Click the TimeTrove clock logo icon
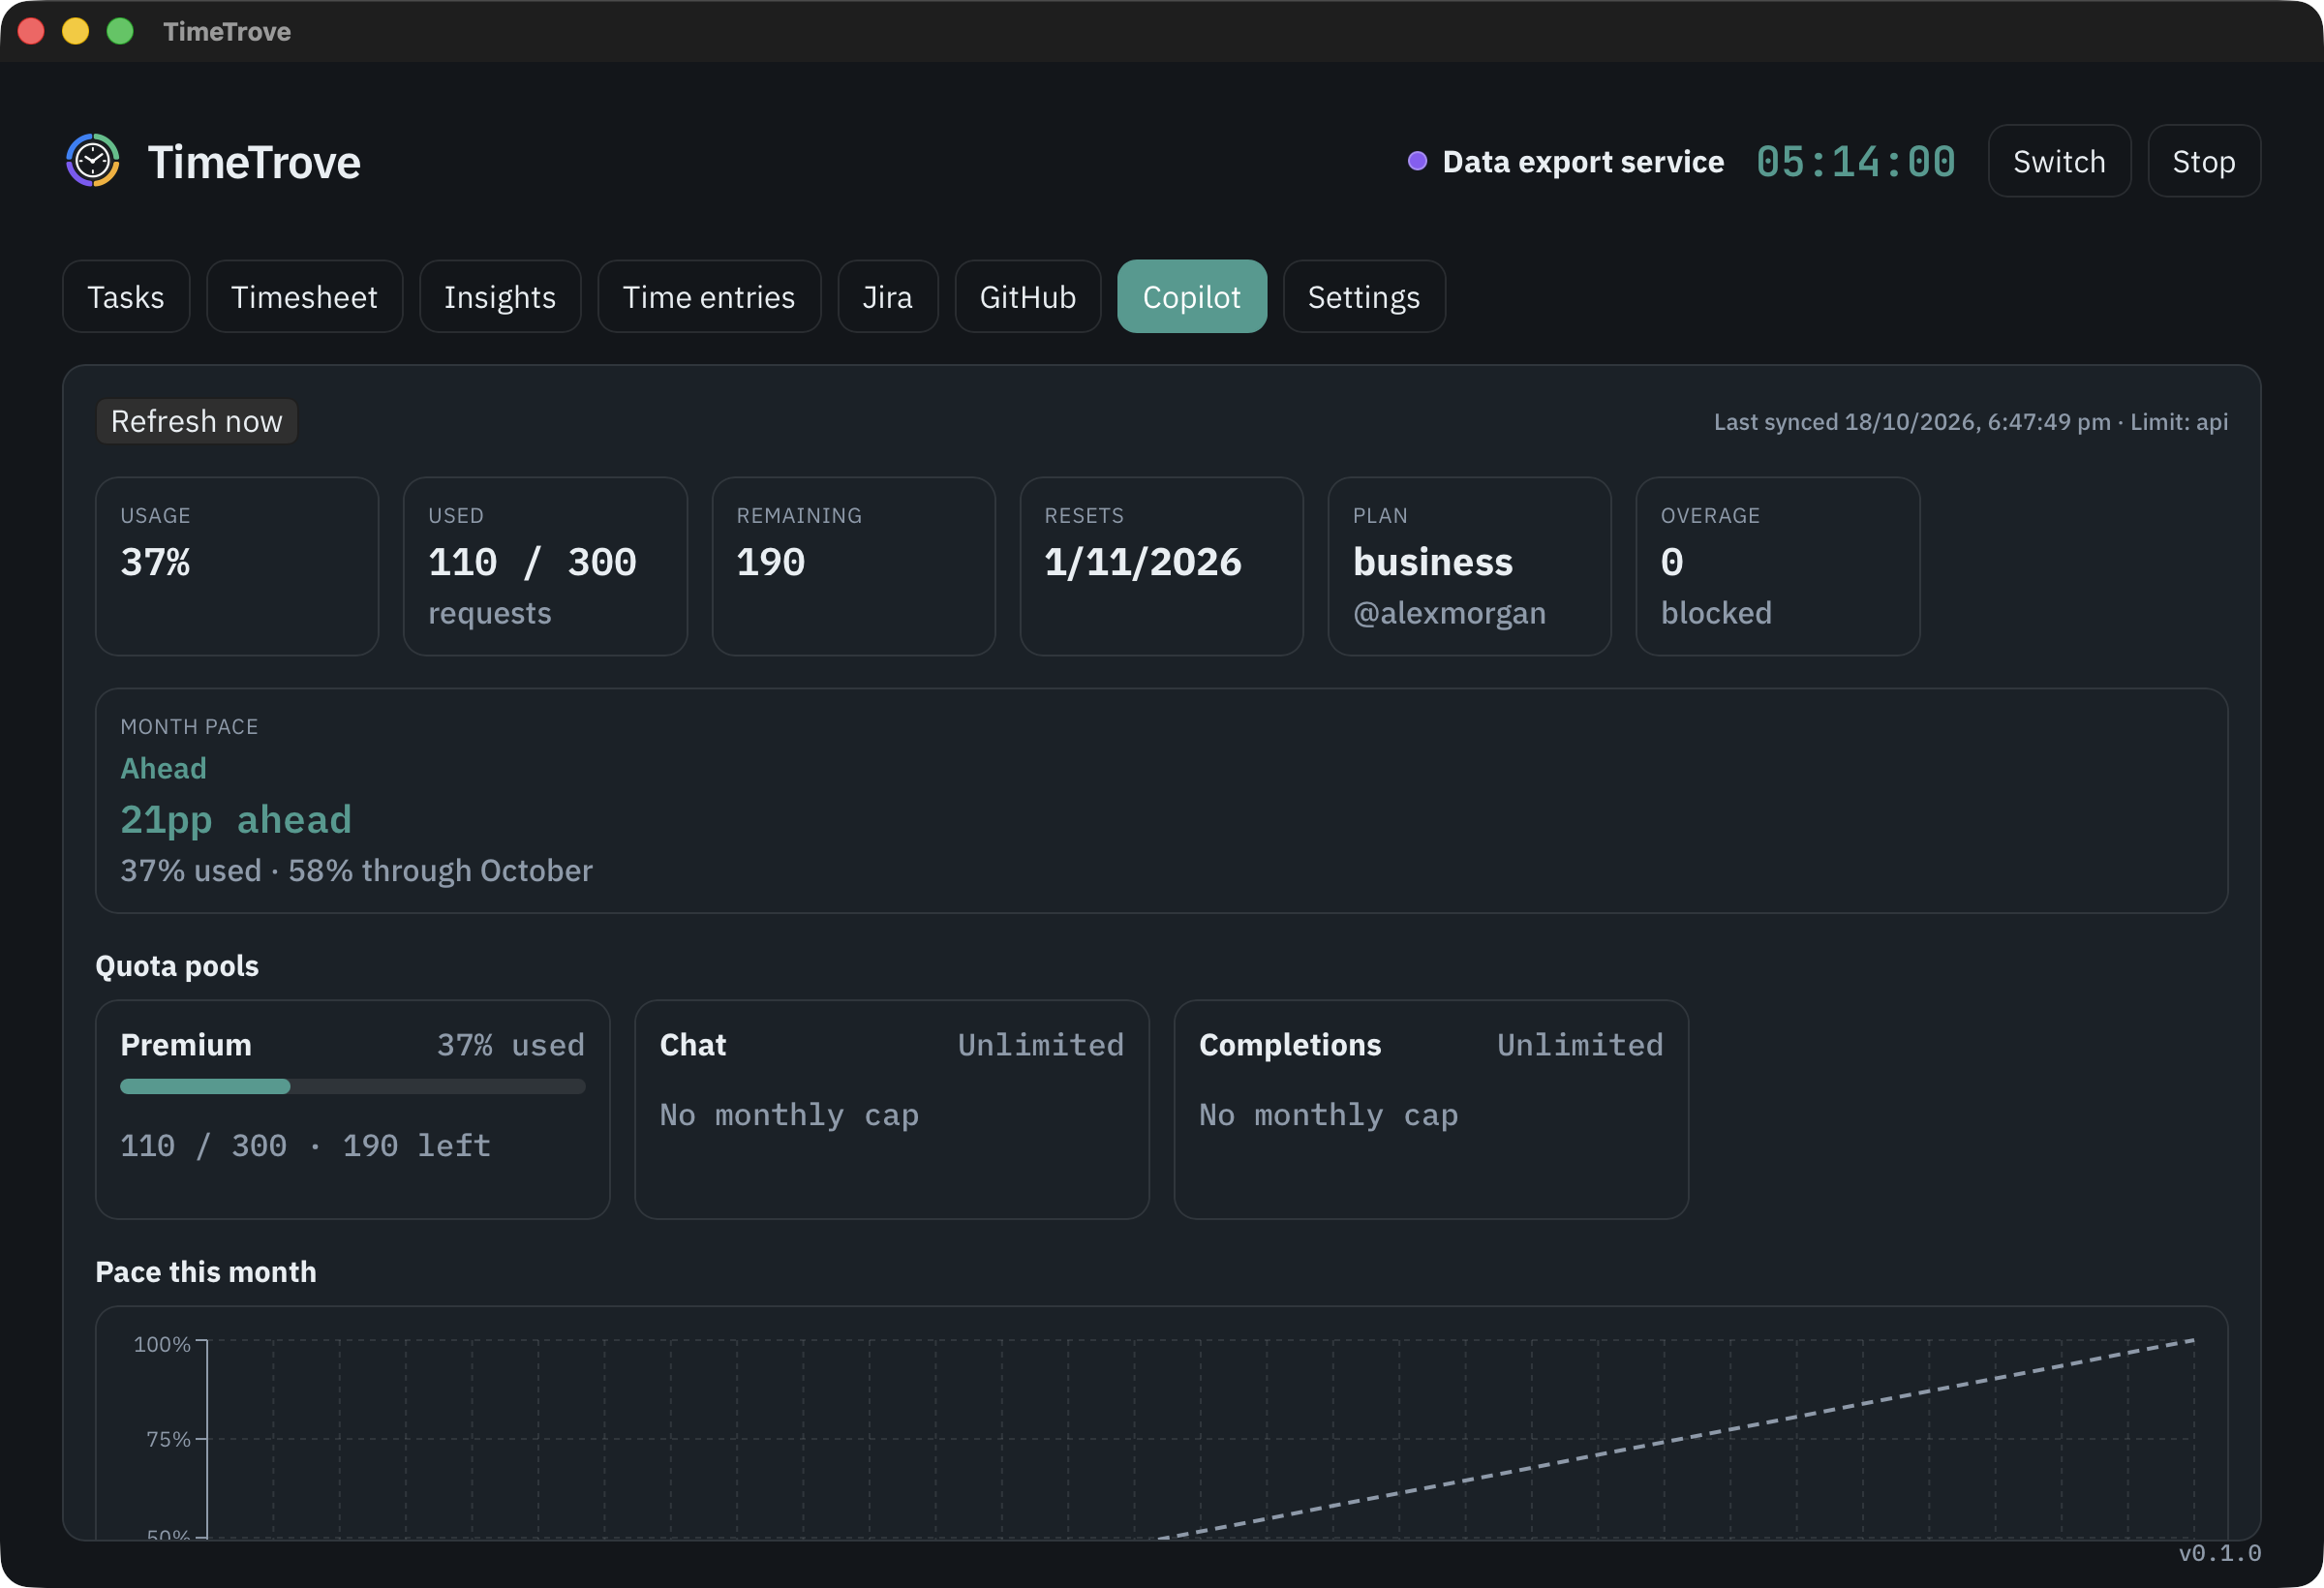2324x1588 pixels. click(x=93, y=160)
